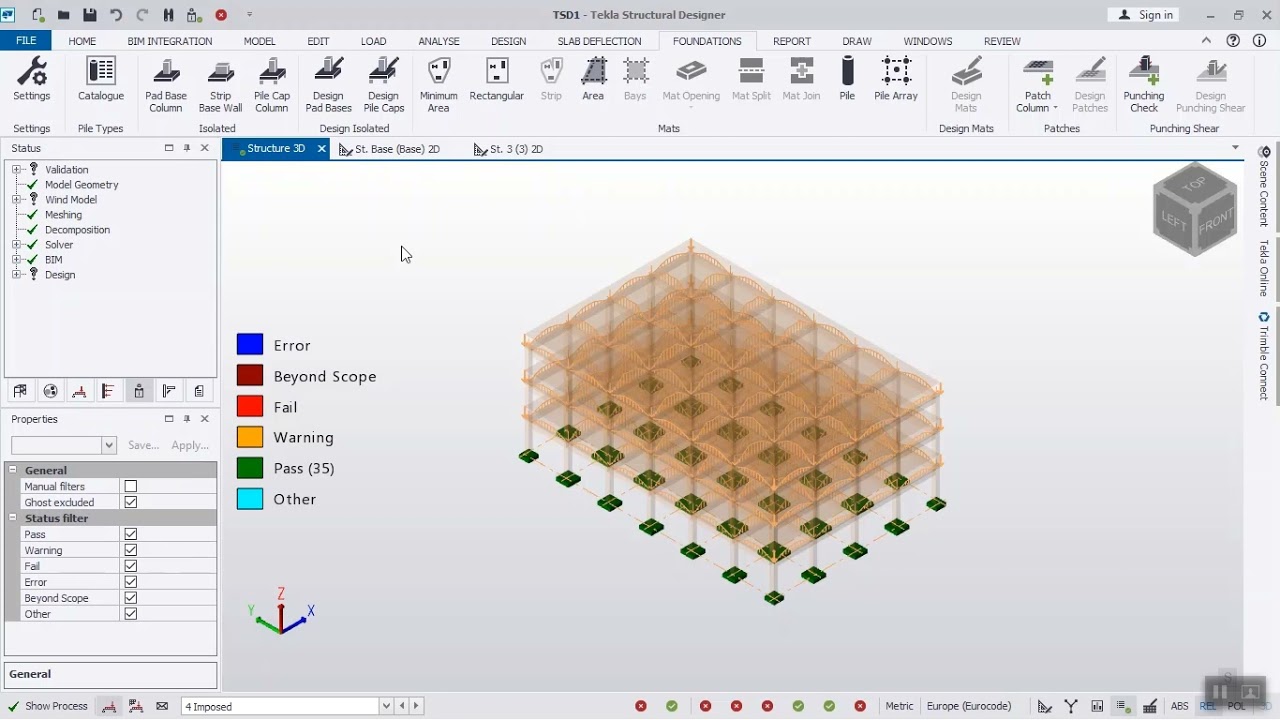Open the 4 Imposed loadcase dropdown
The height and width of the screenshot is (720, 1280).
click(386, 706)
